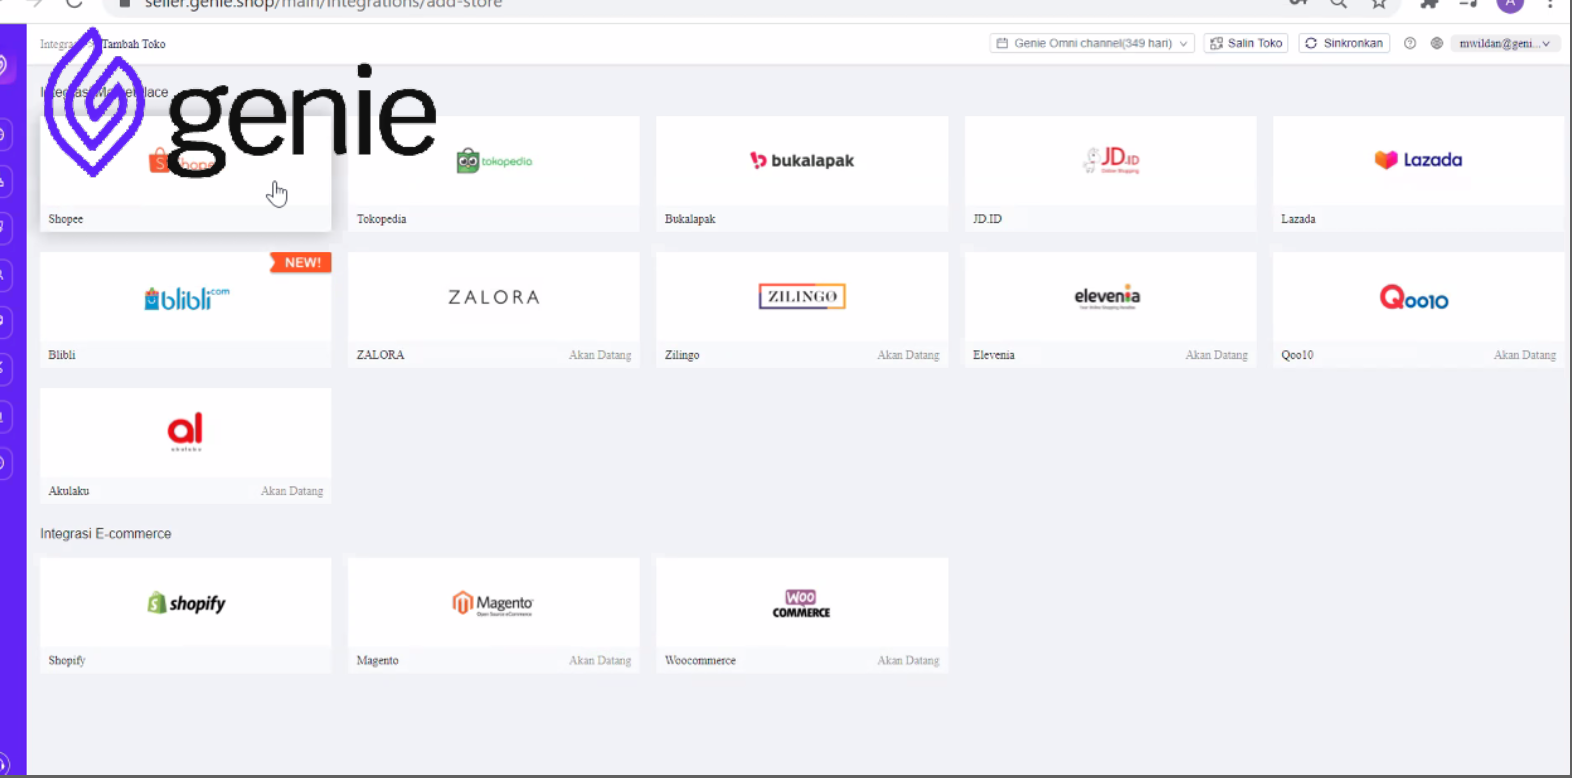Click the Tambah Toko breadcrumb
1572x778 pixels.
[x=134, y=44]
